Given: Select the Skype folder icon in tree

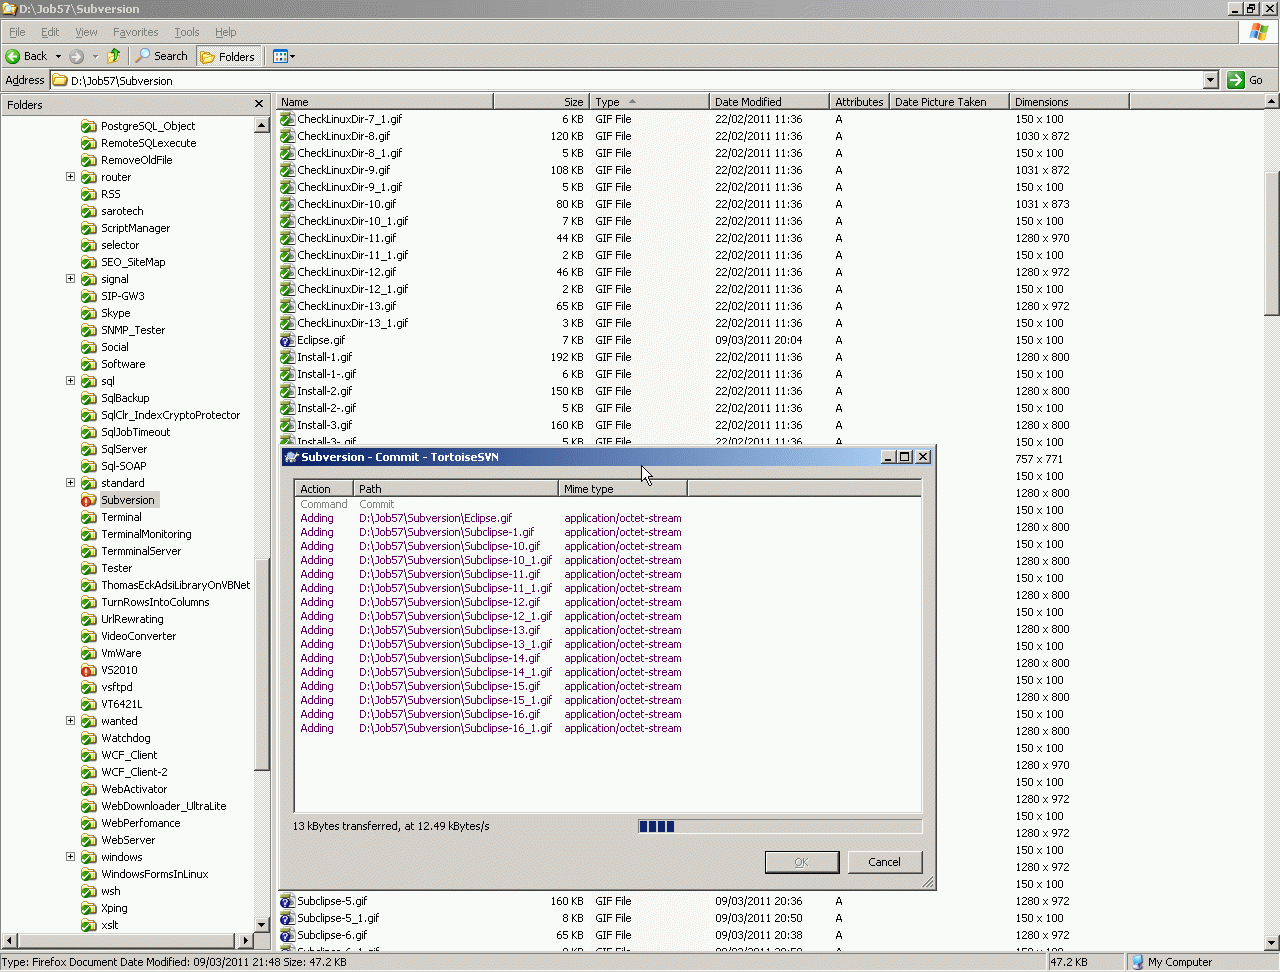Looking at the screenshot, I should pos(89,313).
